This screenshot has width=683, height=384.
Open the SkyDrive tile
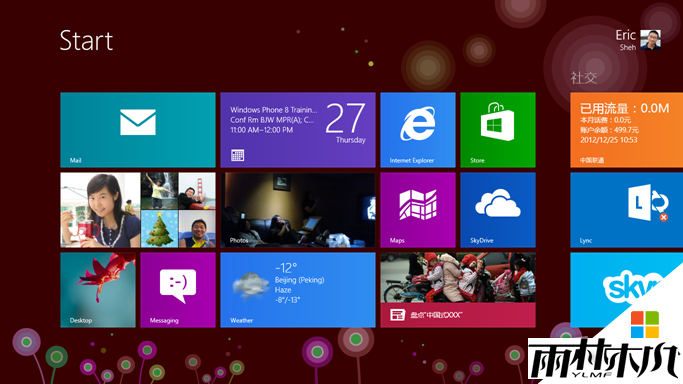click(x=498, y=210)
